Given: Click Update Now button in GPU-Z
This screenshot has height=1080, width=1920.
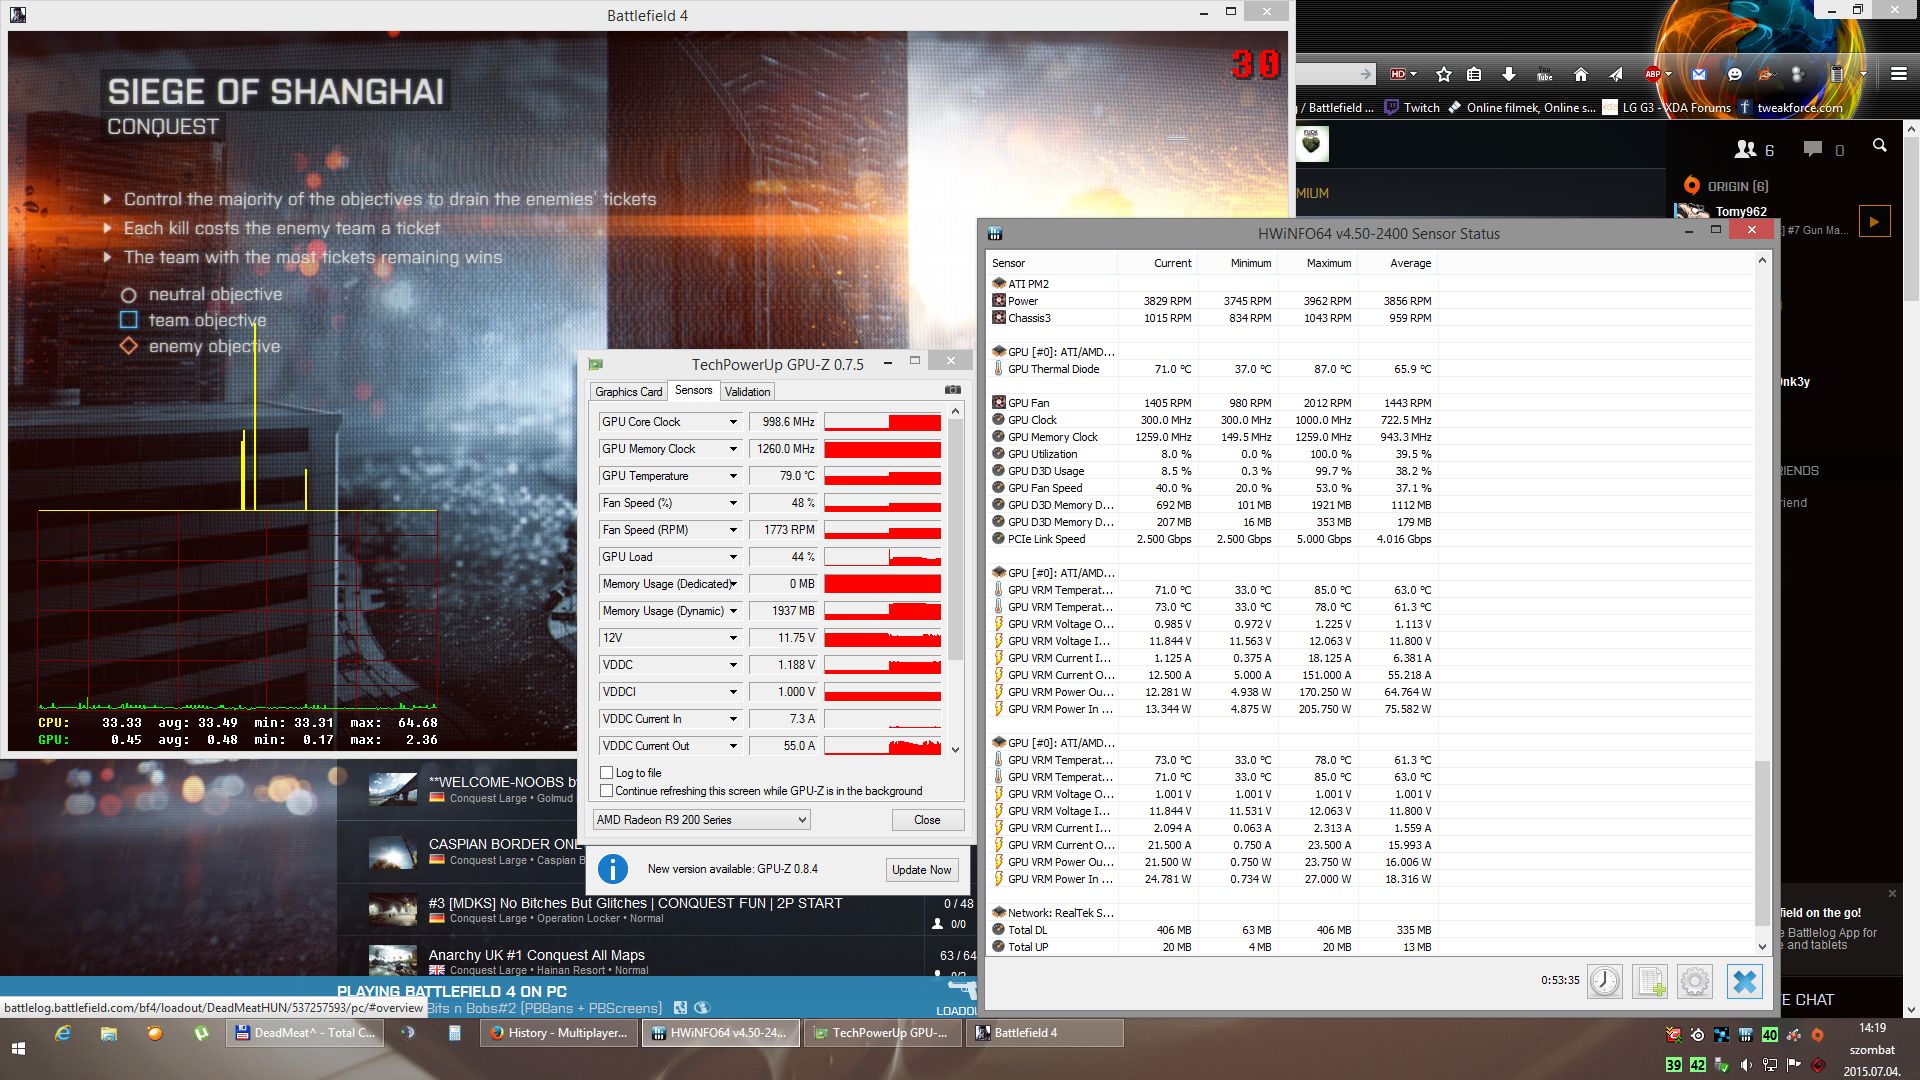Looking at the screenshot, I should pyautogui.click(x=921, y=869).
